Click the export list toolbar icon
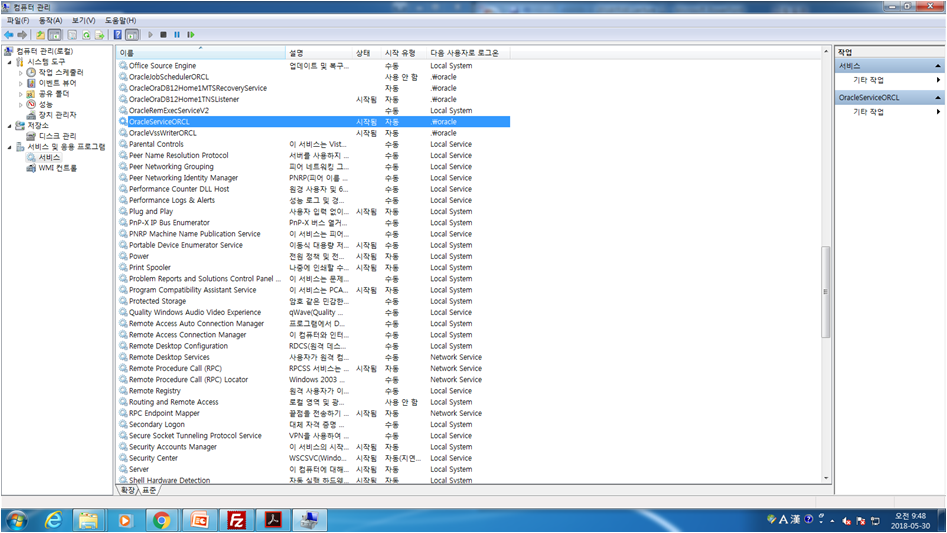This screenshot has width=947, height=533. coord(100,35)
